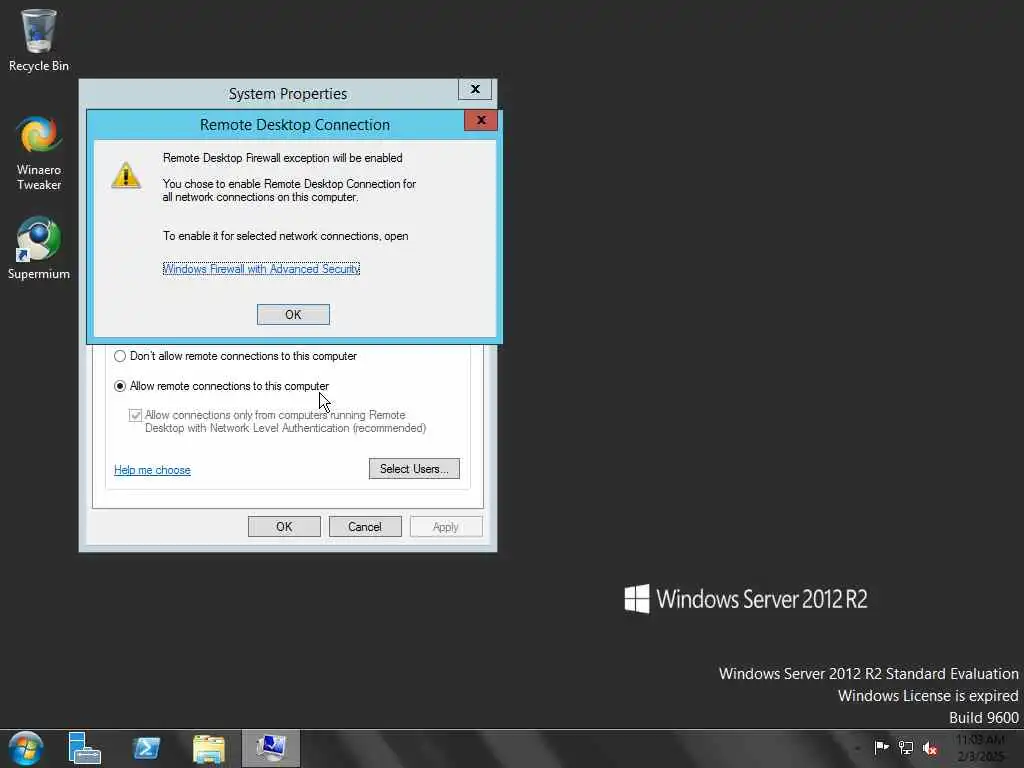Click the tray clock and date
Viewport: 1024px width, 768px height.
coord(980,748)
